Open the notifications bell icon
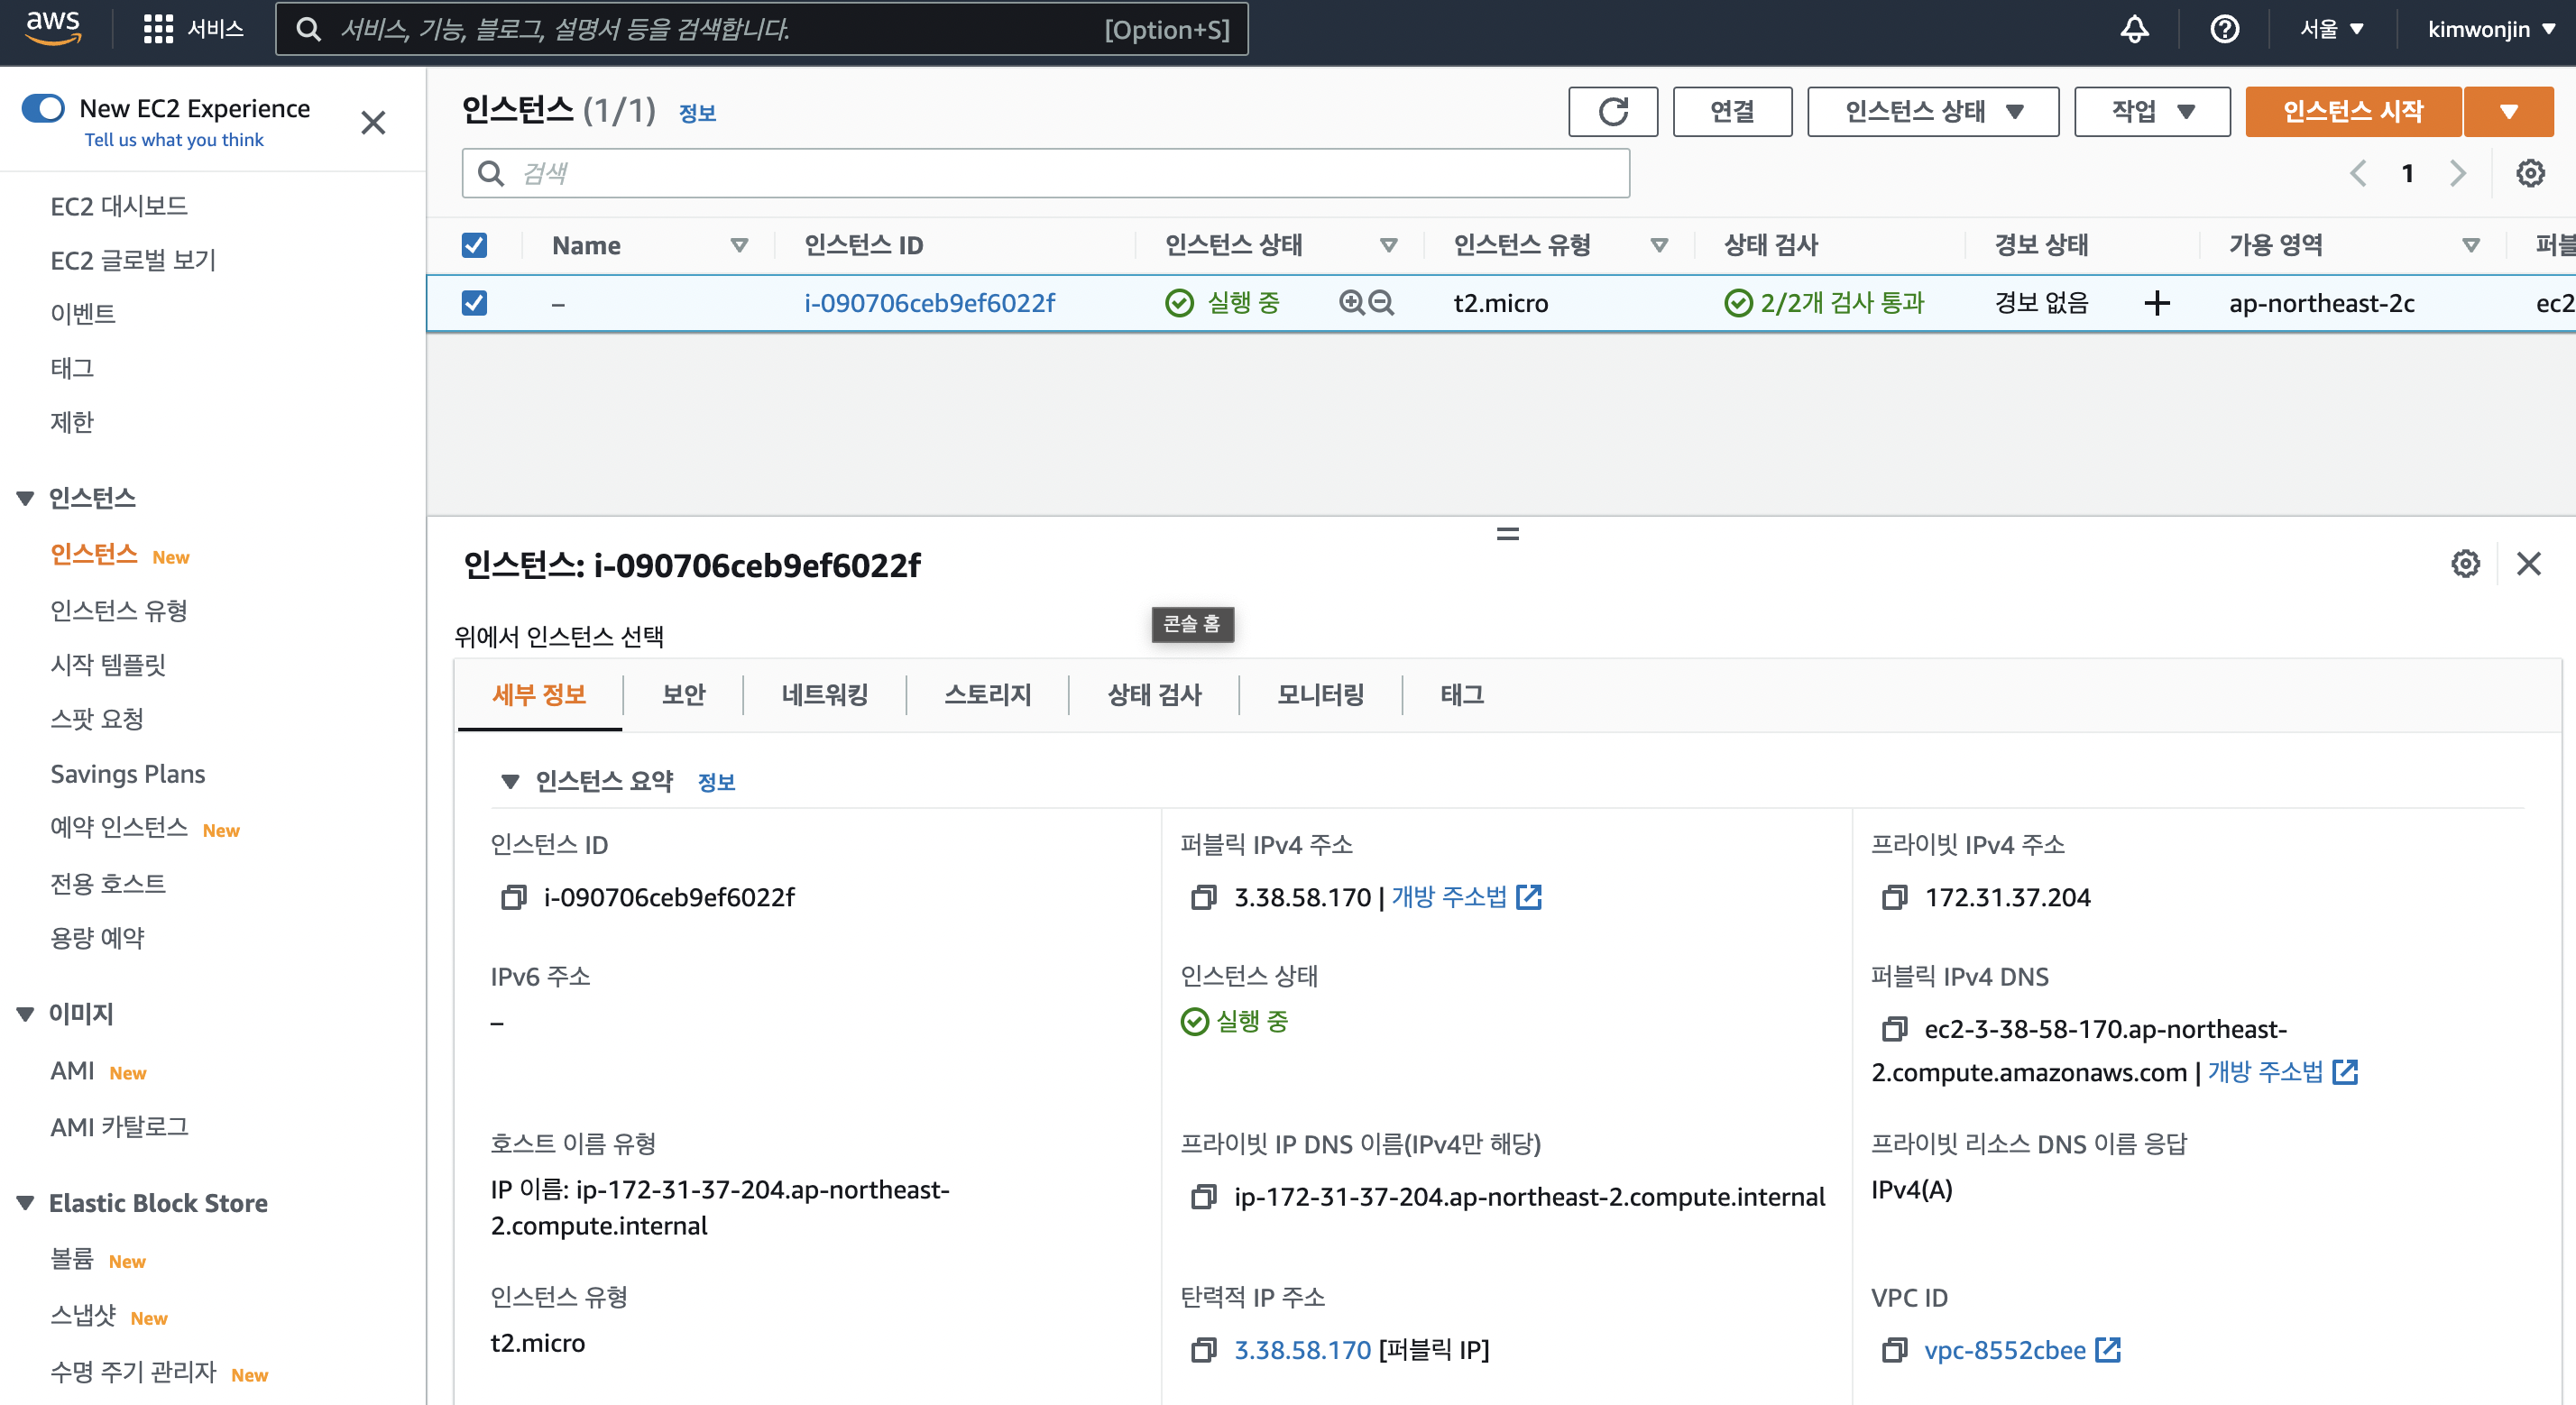The width and height of the screenshot is (2576, 1405). click(2134, 29)
